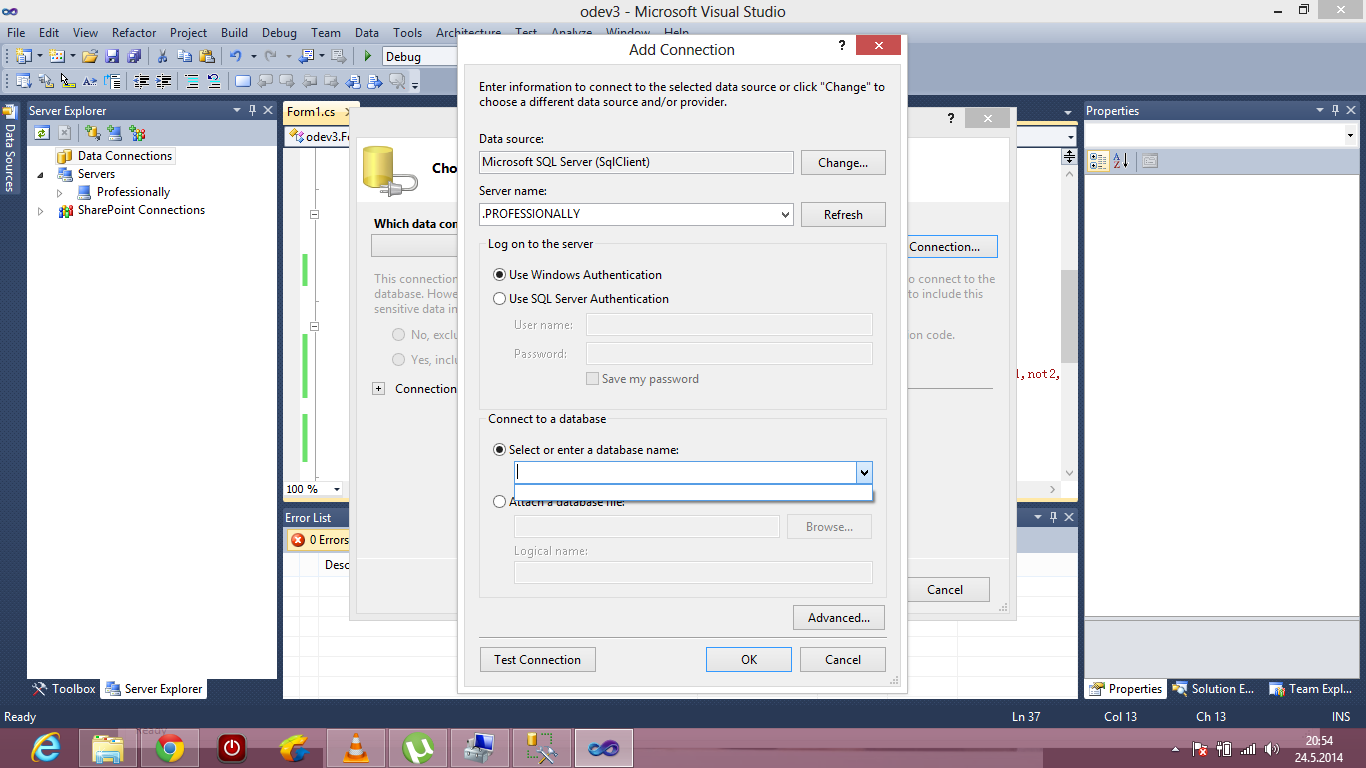
Task: Click the database name text field
Action: (x=685, y=472)
